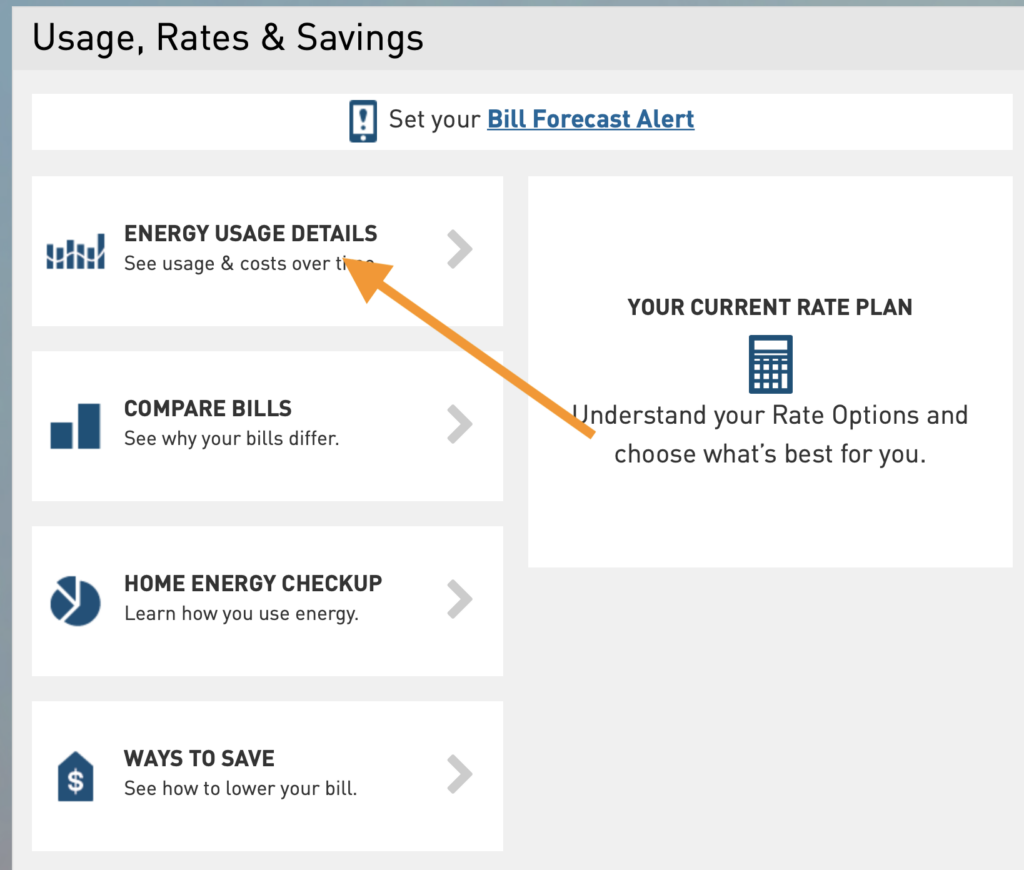This screenshot has width=1024, height=870.
Task: Click the Ways to Save dollar-tag icon
Action: pyautogui.click(x=75, y=776)
